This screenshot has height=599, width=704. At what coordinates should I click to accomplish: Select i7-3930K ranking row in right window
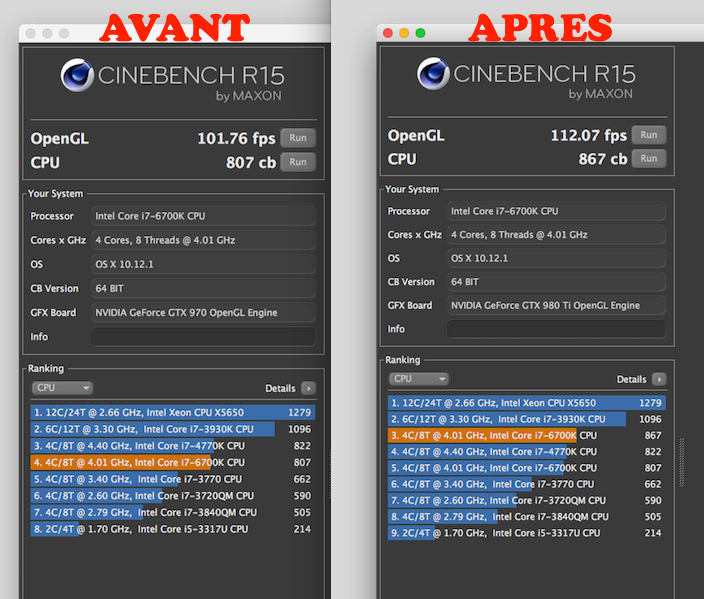coord(527,419)
